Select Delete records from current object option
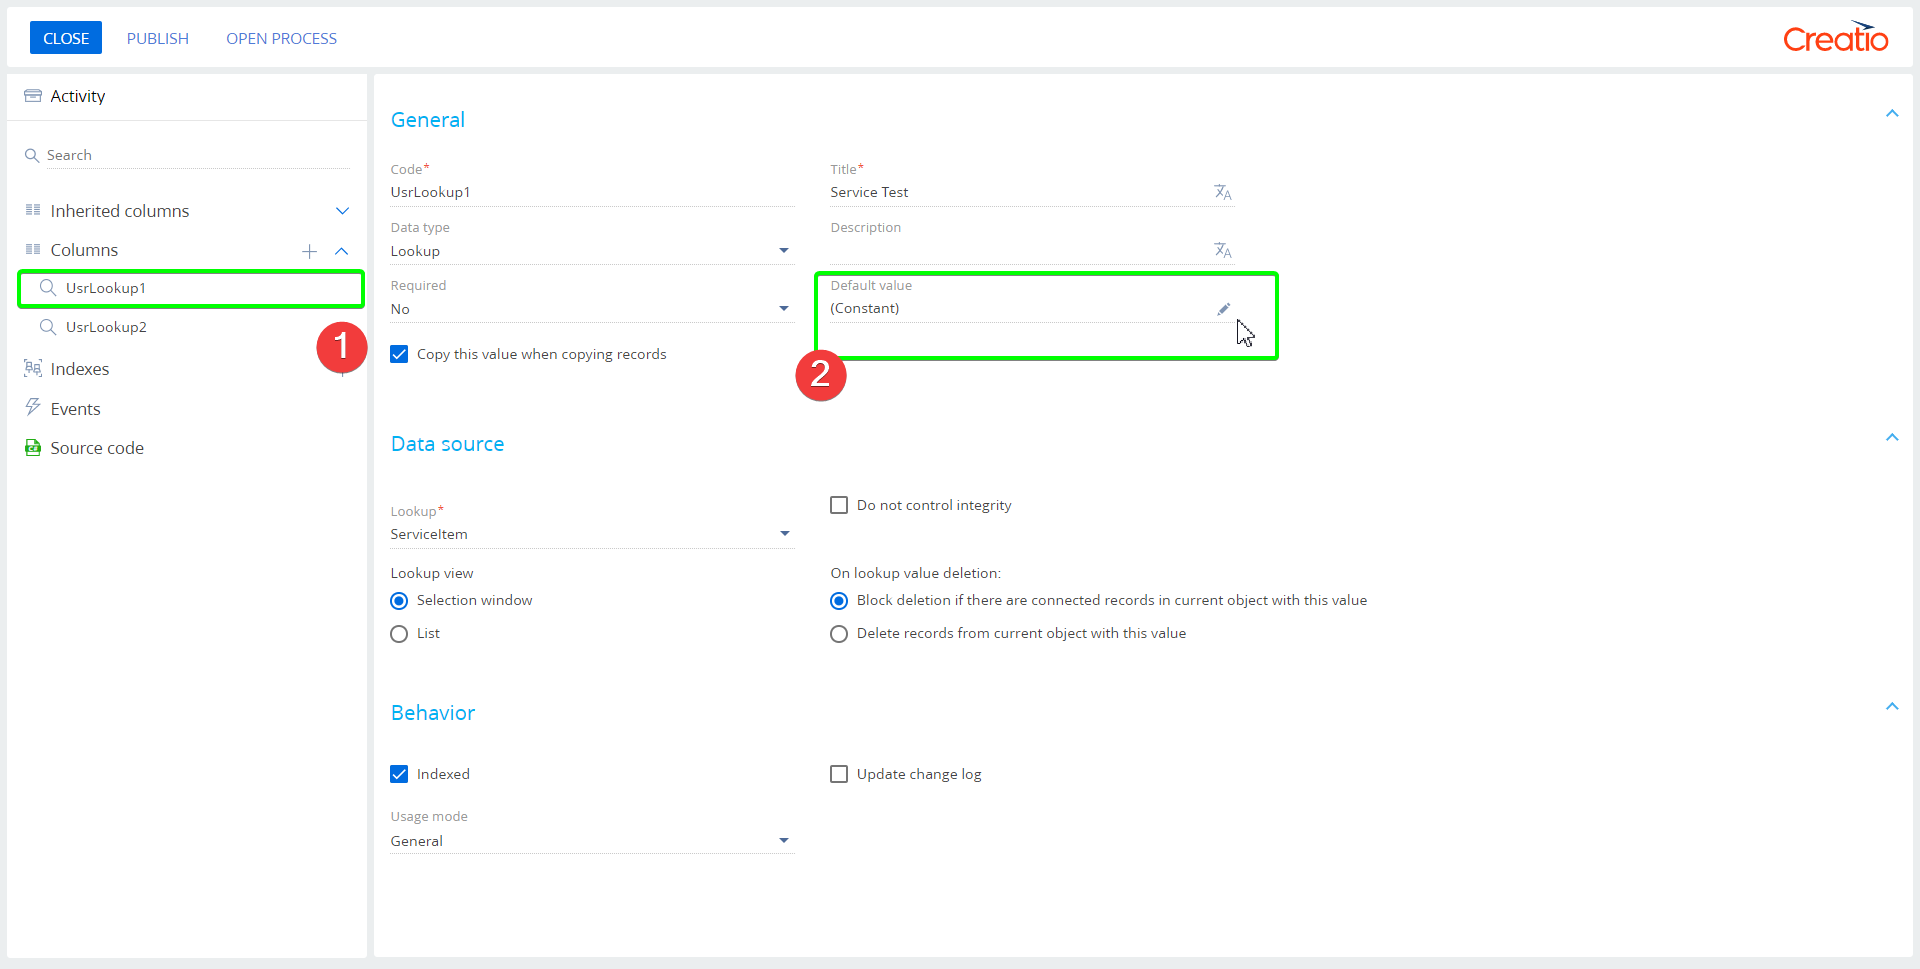 tap(839, 634)
